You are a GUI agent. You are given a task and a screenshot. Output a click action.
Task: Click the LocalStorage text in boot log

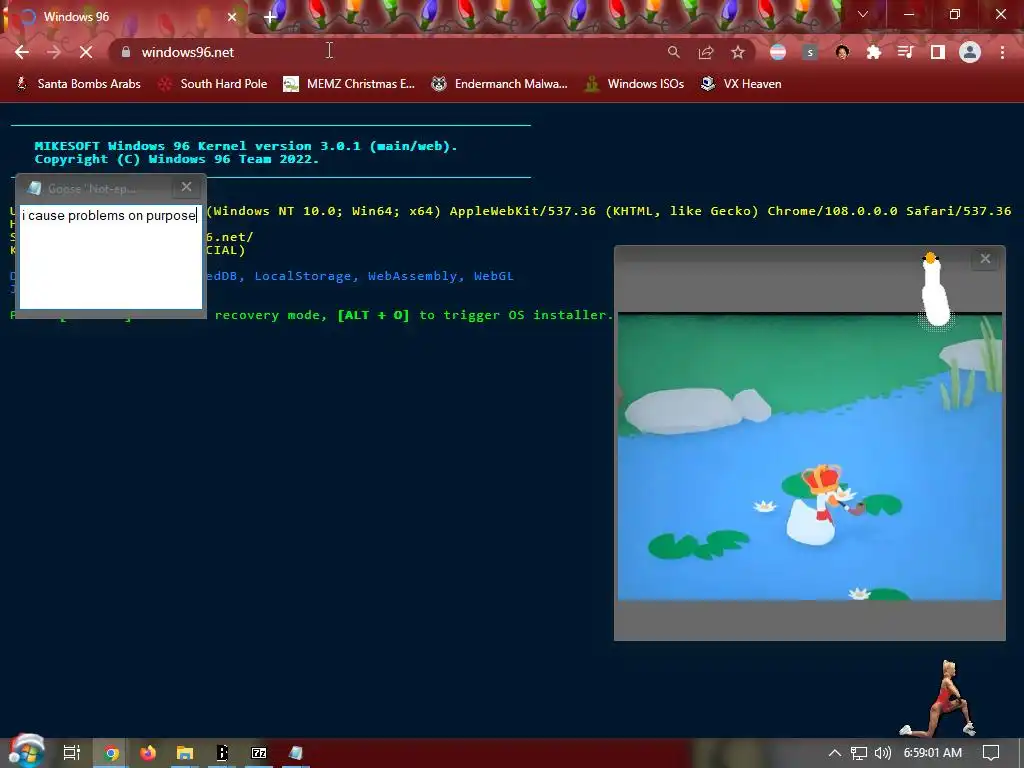(302, 276)
